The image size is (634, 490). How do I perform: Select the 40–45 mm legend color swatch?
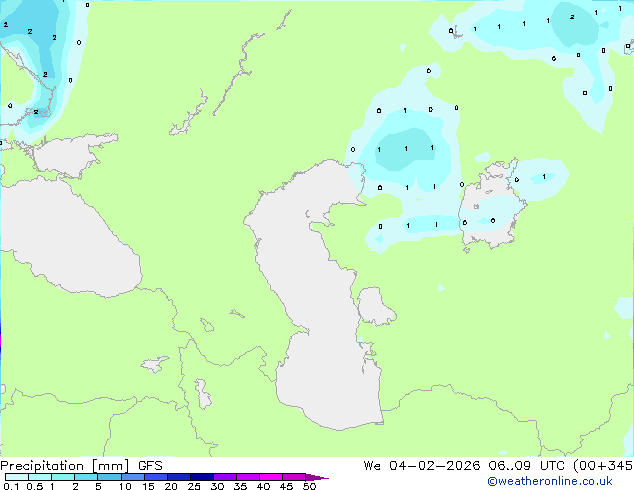point(271,477)
